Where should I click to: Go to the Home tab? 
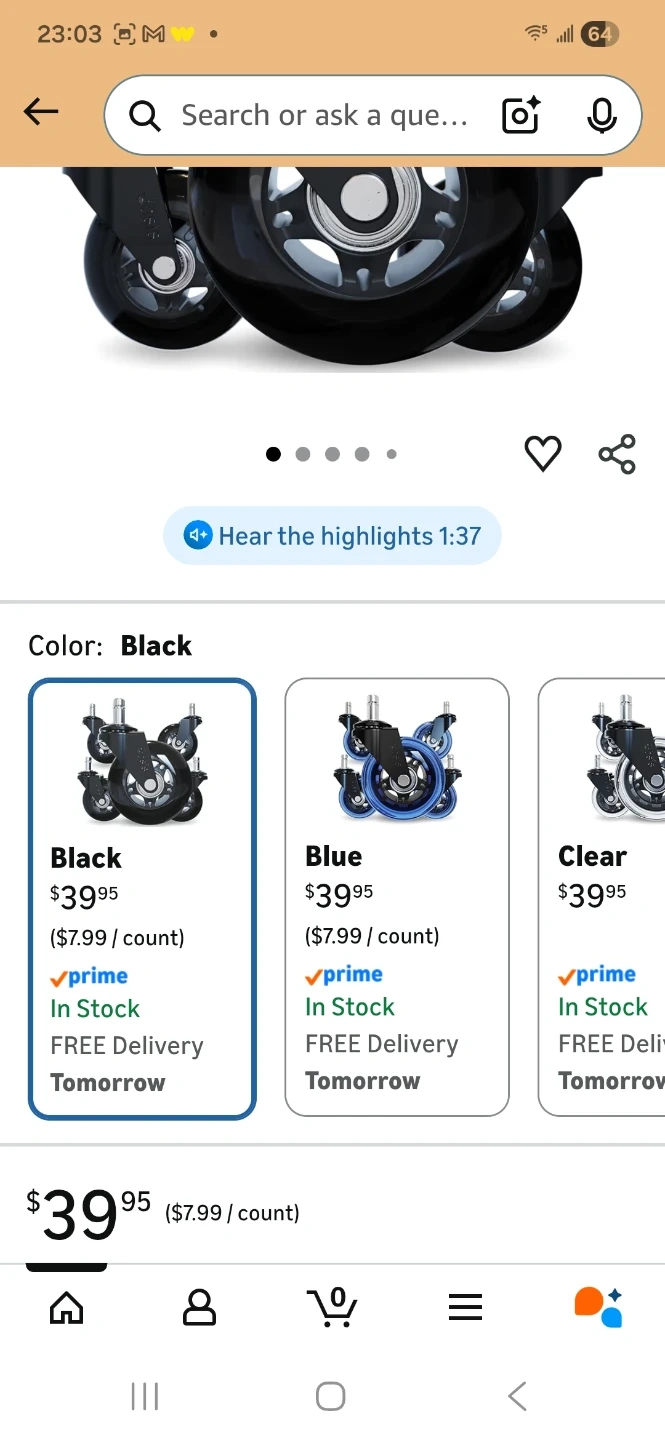coord(67,1306)
